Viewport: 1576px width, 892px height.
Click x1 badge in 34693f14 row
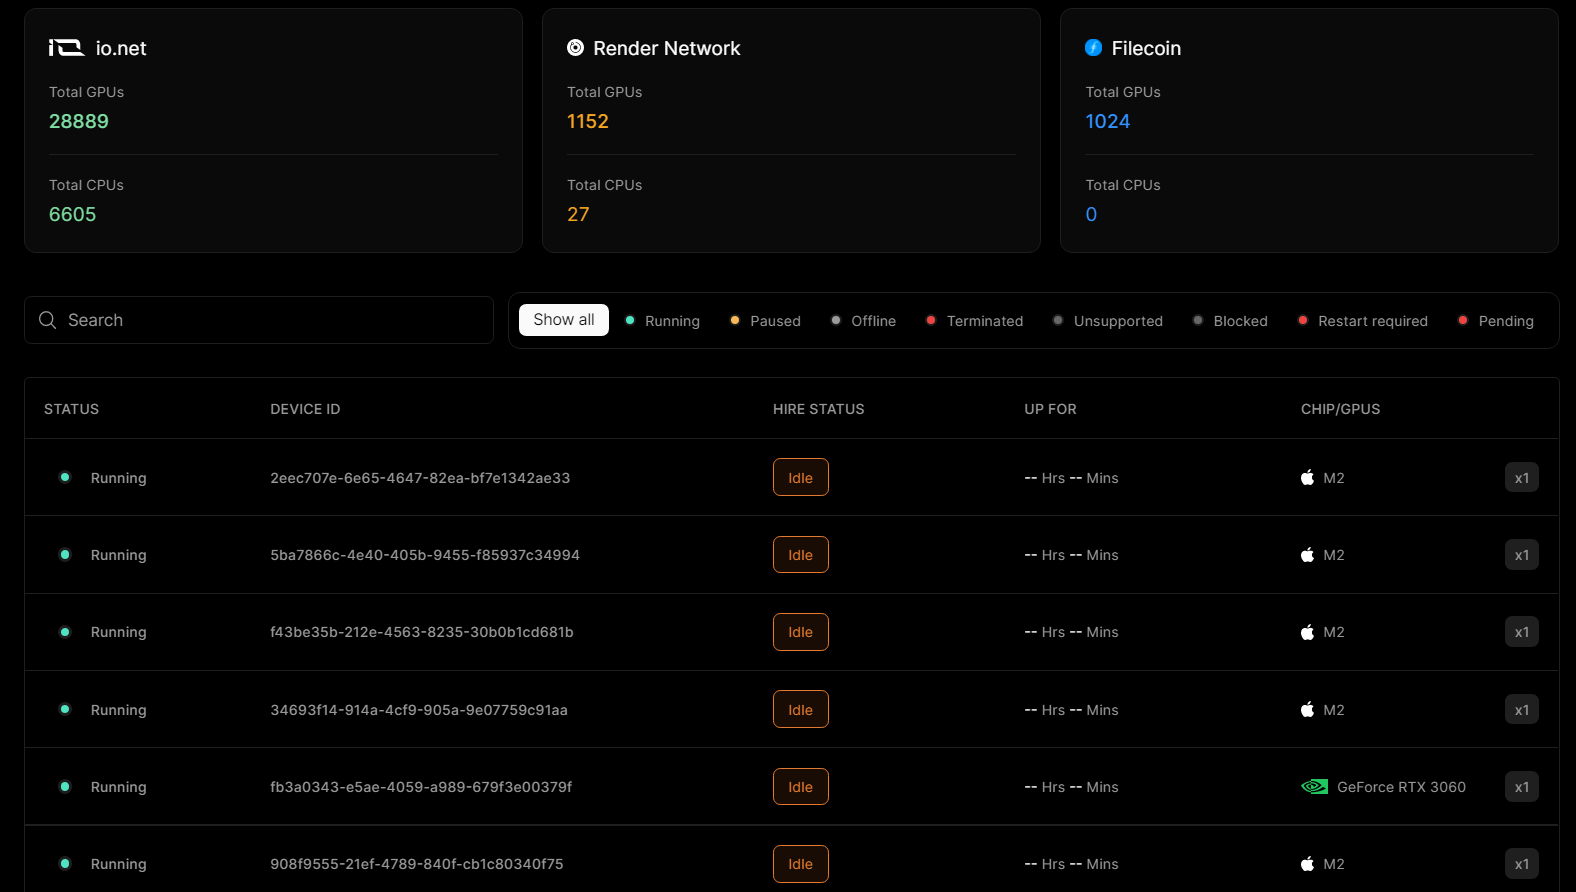(1522, 710)
